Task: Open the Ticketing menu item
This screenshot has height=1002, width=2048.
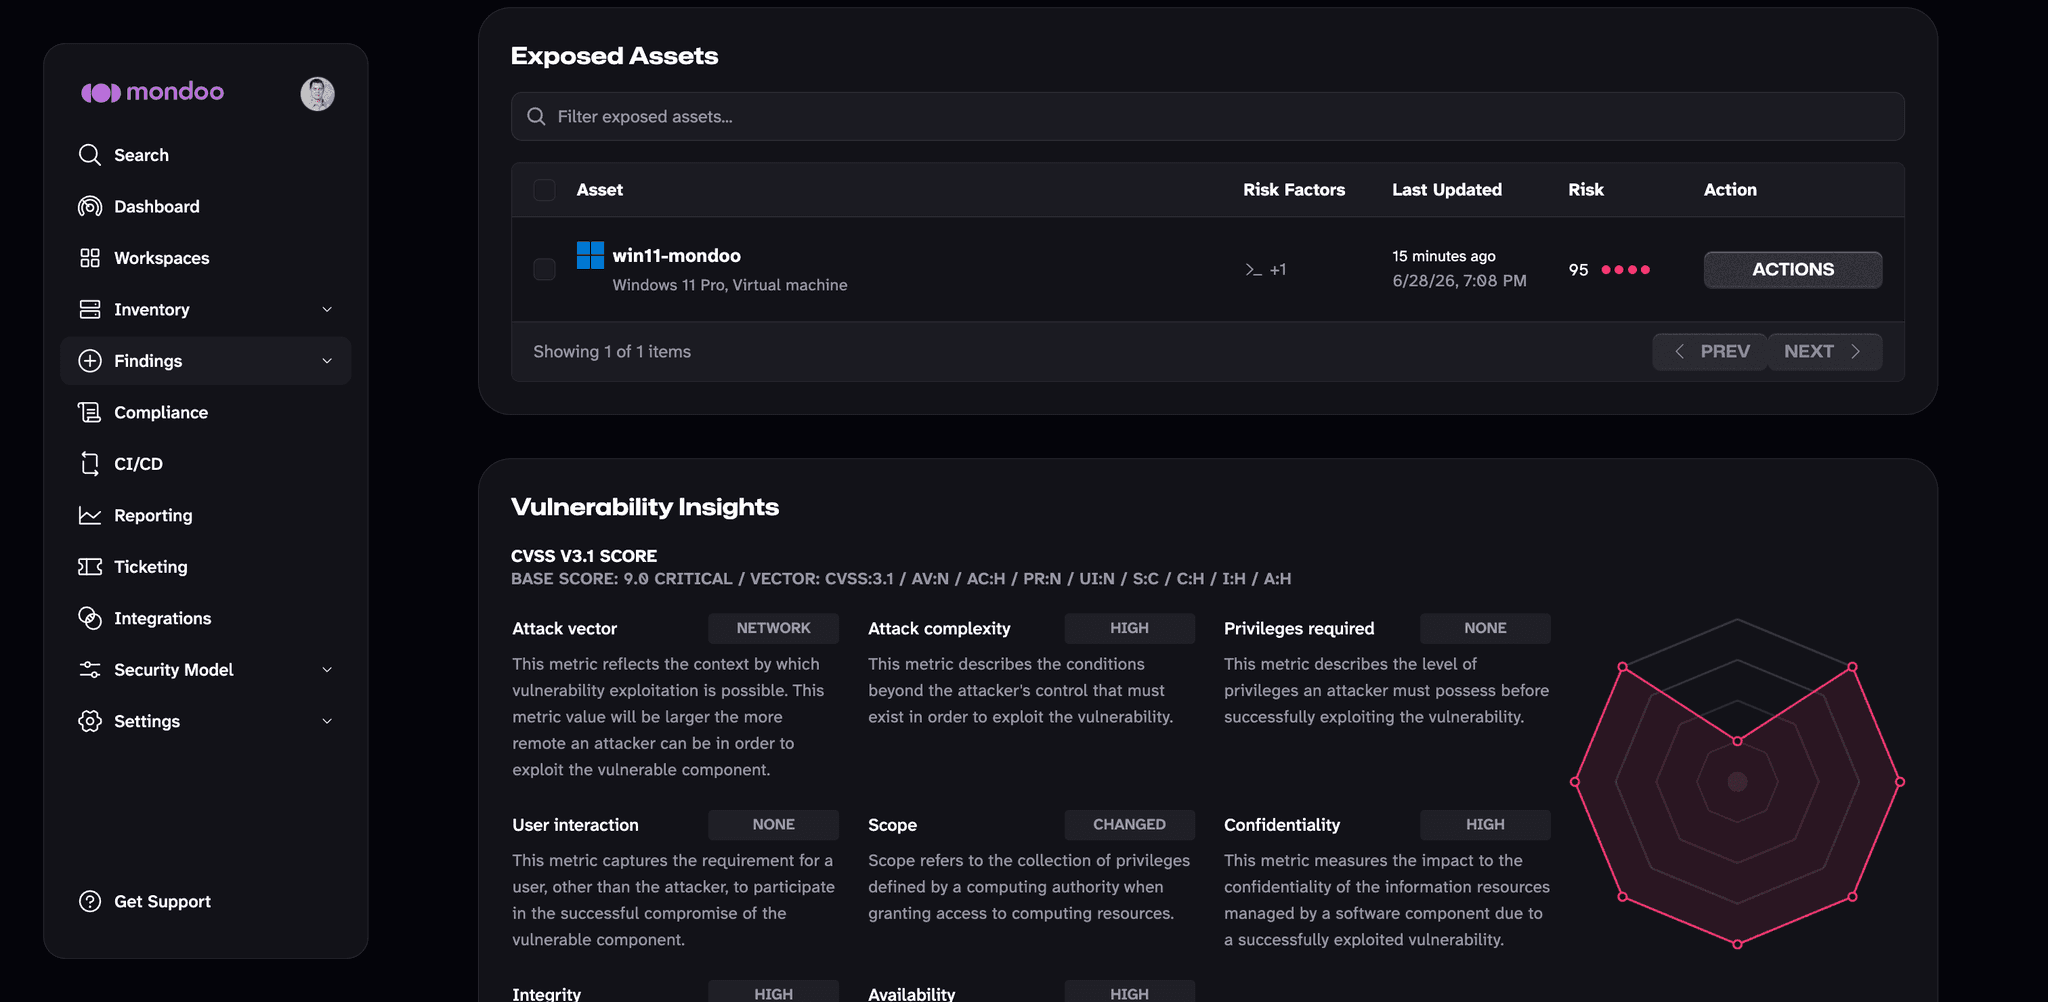Action: pos(206,567)
